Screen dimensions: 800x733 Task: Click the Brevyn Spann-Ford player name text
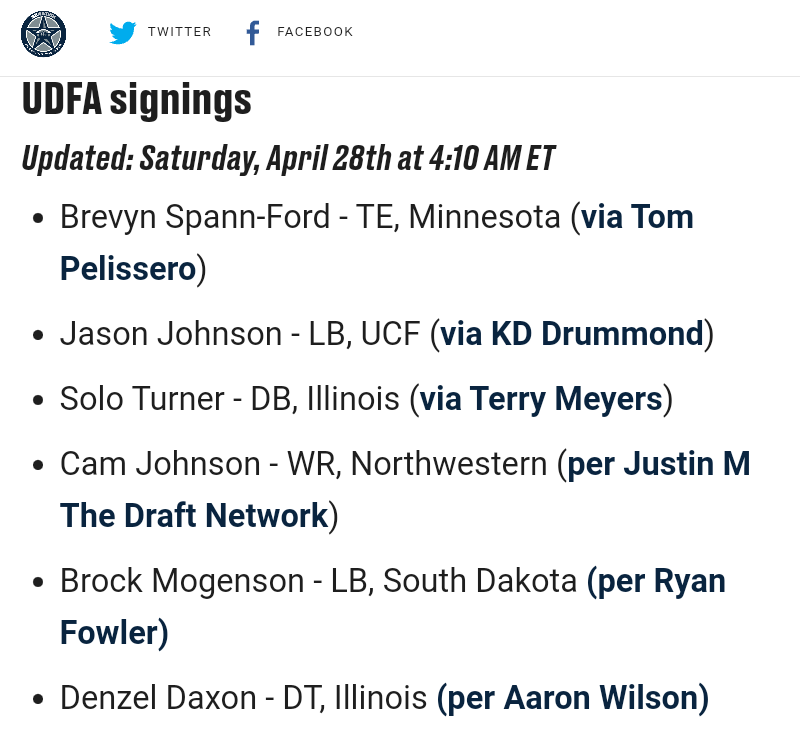point(195,217)
